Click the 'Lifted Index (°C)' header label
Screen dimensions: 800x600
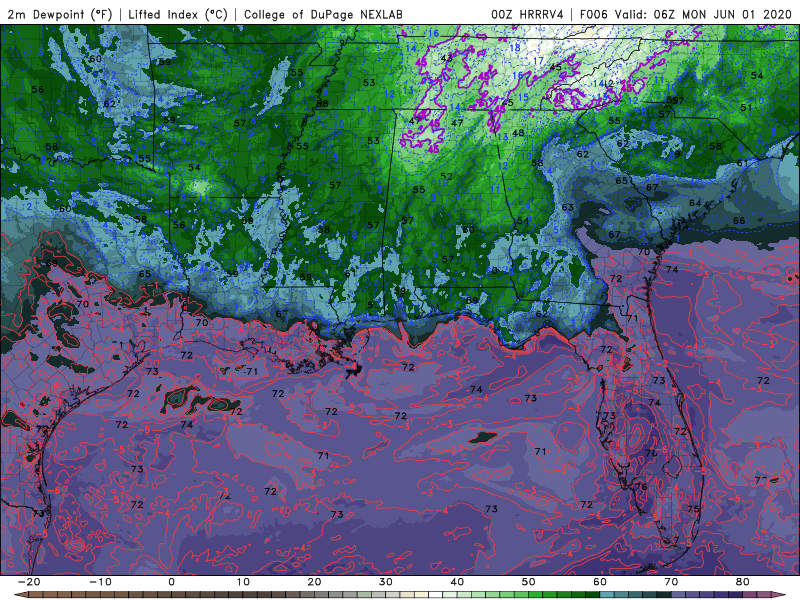tap(178, 14)
